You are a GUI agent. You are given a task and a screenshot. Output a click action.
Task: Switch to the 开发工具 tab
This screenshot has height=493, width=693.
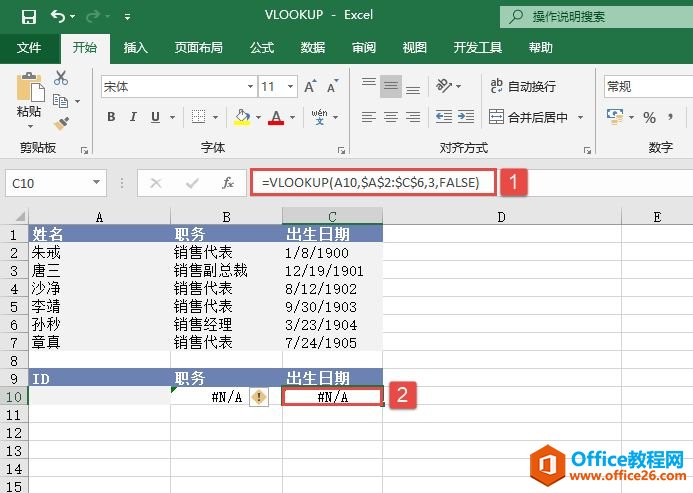[478, 48]
